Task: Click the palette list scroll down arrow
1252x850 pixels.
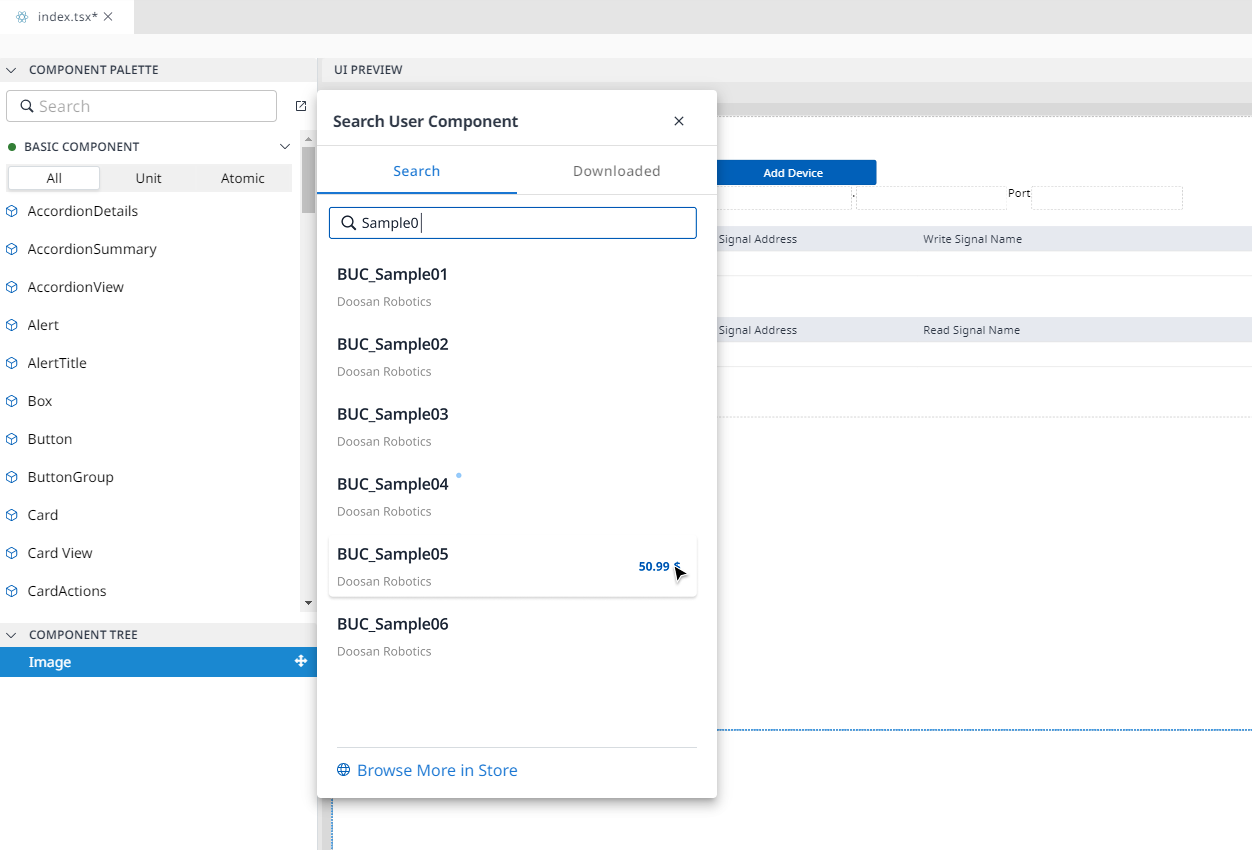Action: [308, 603]
